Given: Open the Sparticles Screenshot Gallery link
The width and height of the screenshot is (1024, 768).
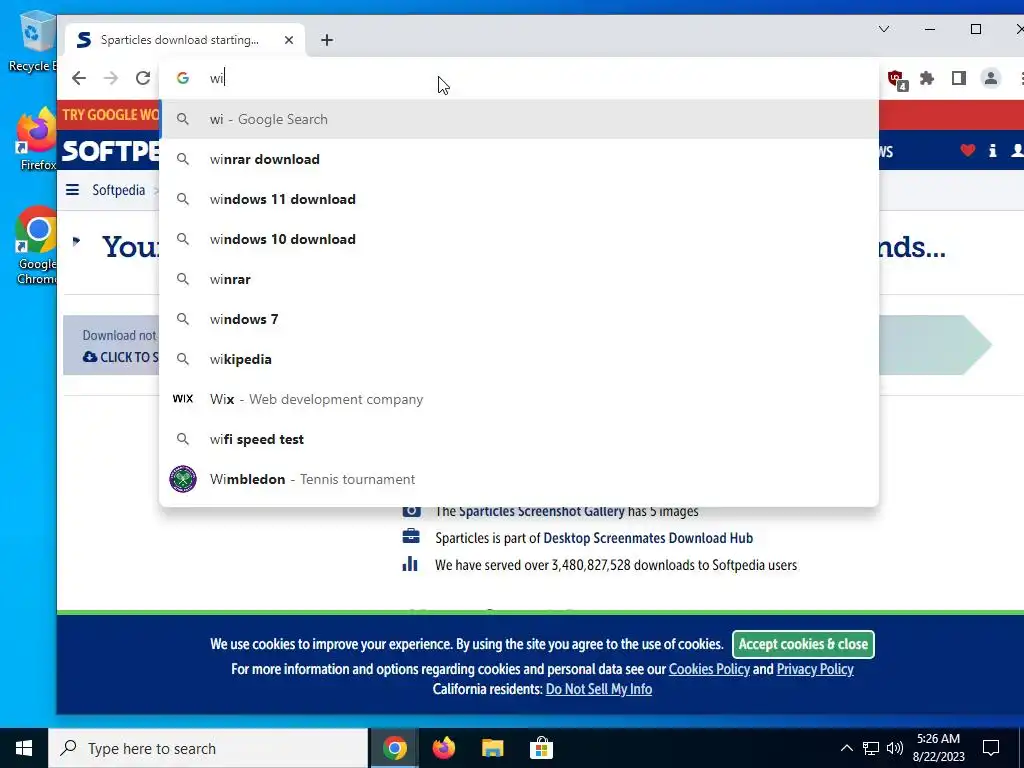Looking at the screenshot, I should coord(541,511).
